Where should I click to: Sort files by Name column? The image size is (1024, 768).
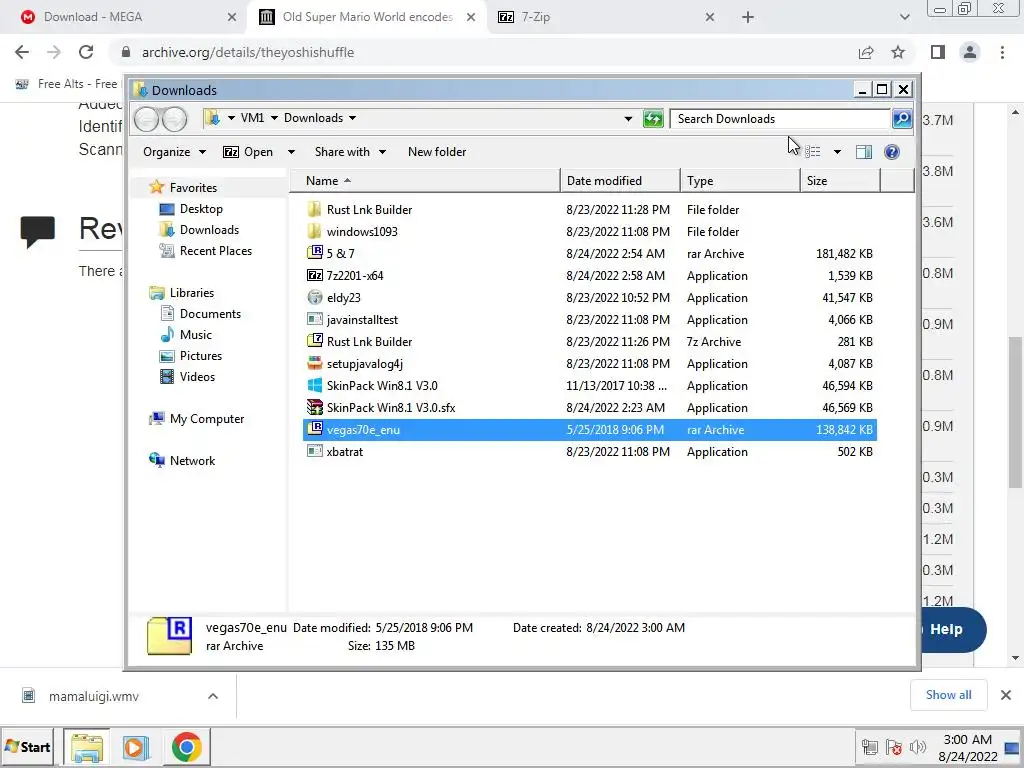424,180
